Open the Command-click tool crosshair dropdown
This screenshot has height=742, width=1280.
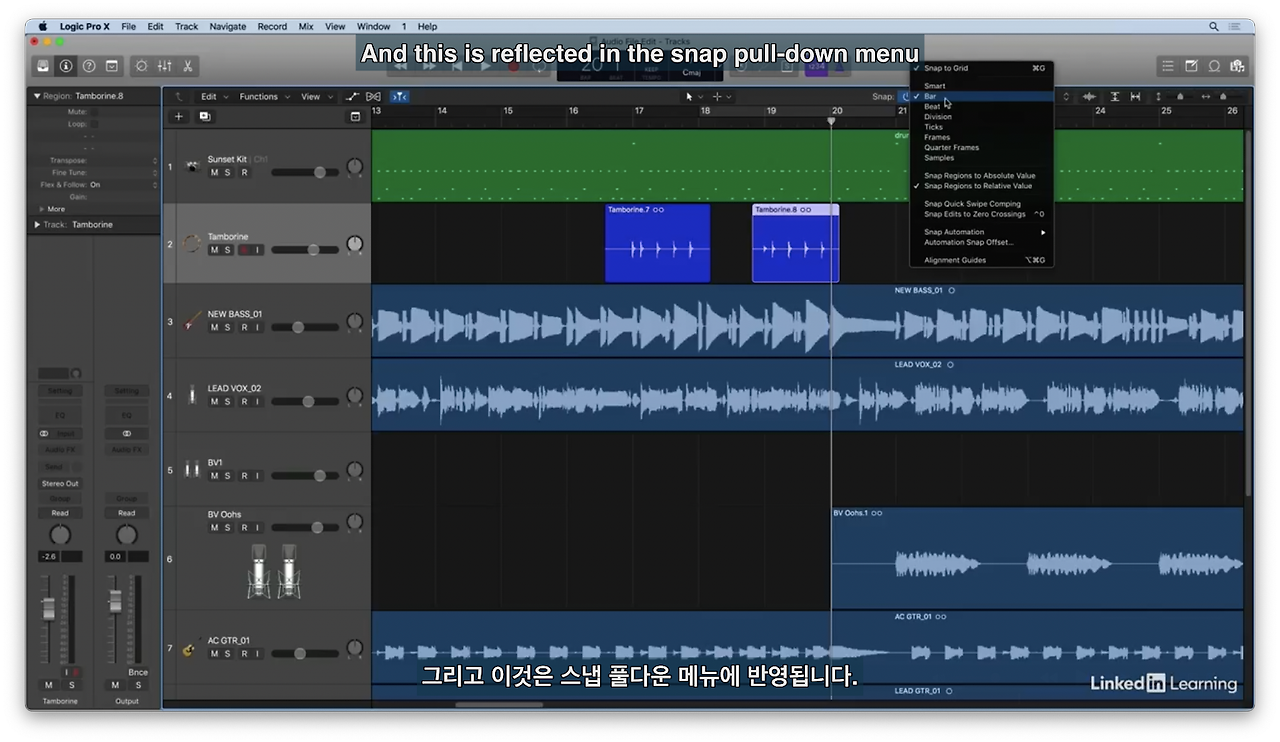pyautogui.click(x=722, y=97)
